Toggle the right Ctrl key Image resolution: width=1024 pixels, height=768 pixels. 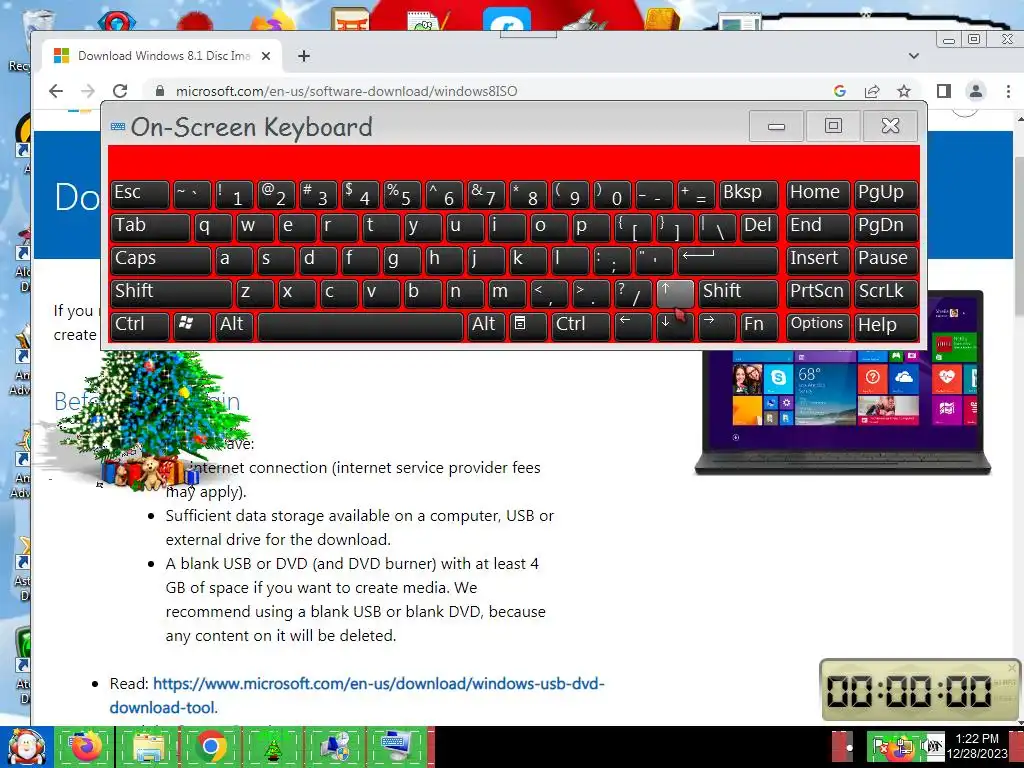tap(580, 326)
